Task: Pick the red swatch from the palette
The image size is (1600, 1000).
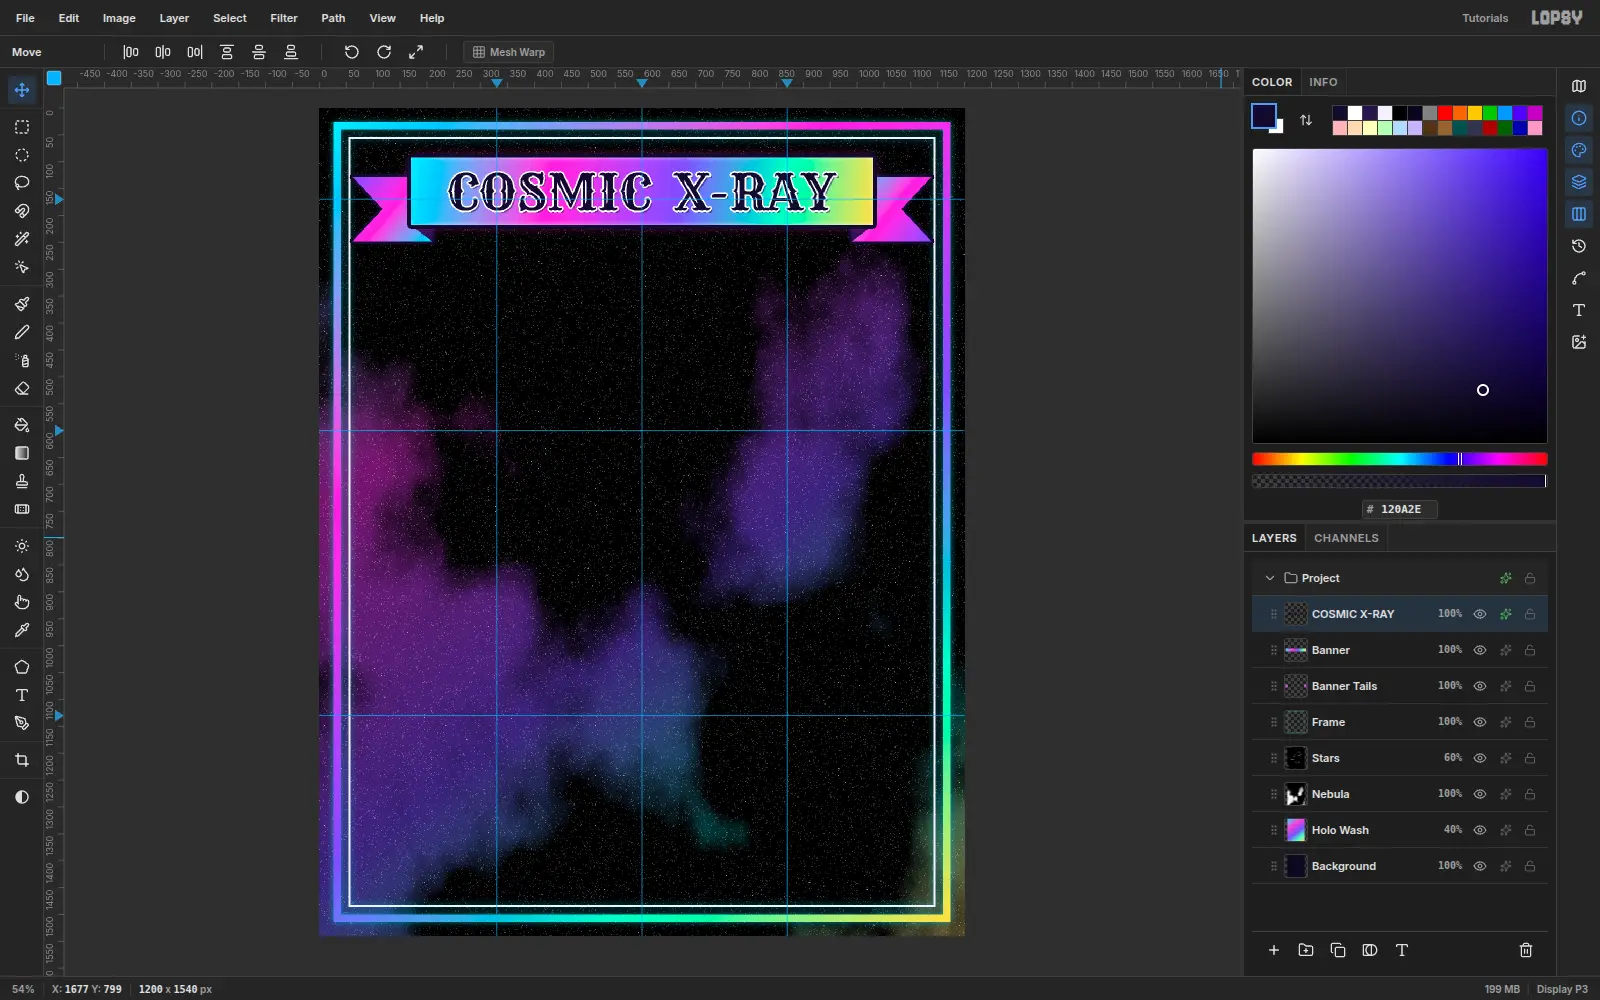Action: click(1445, 113)
